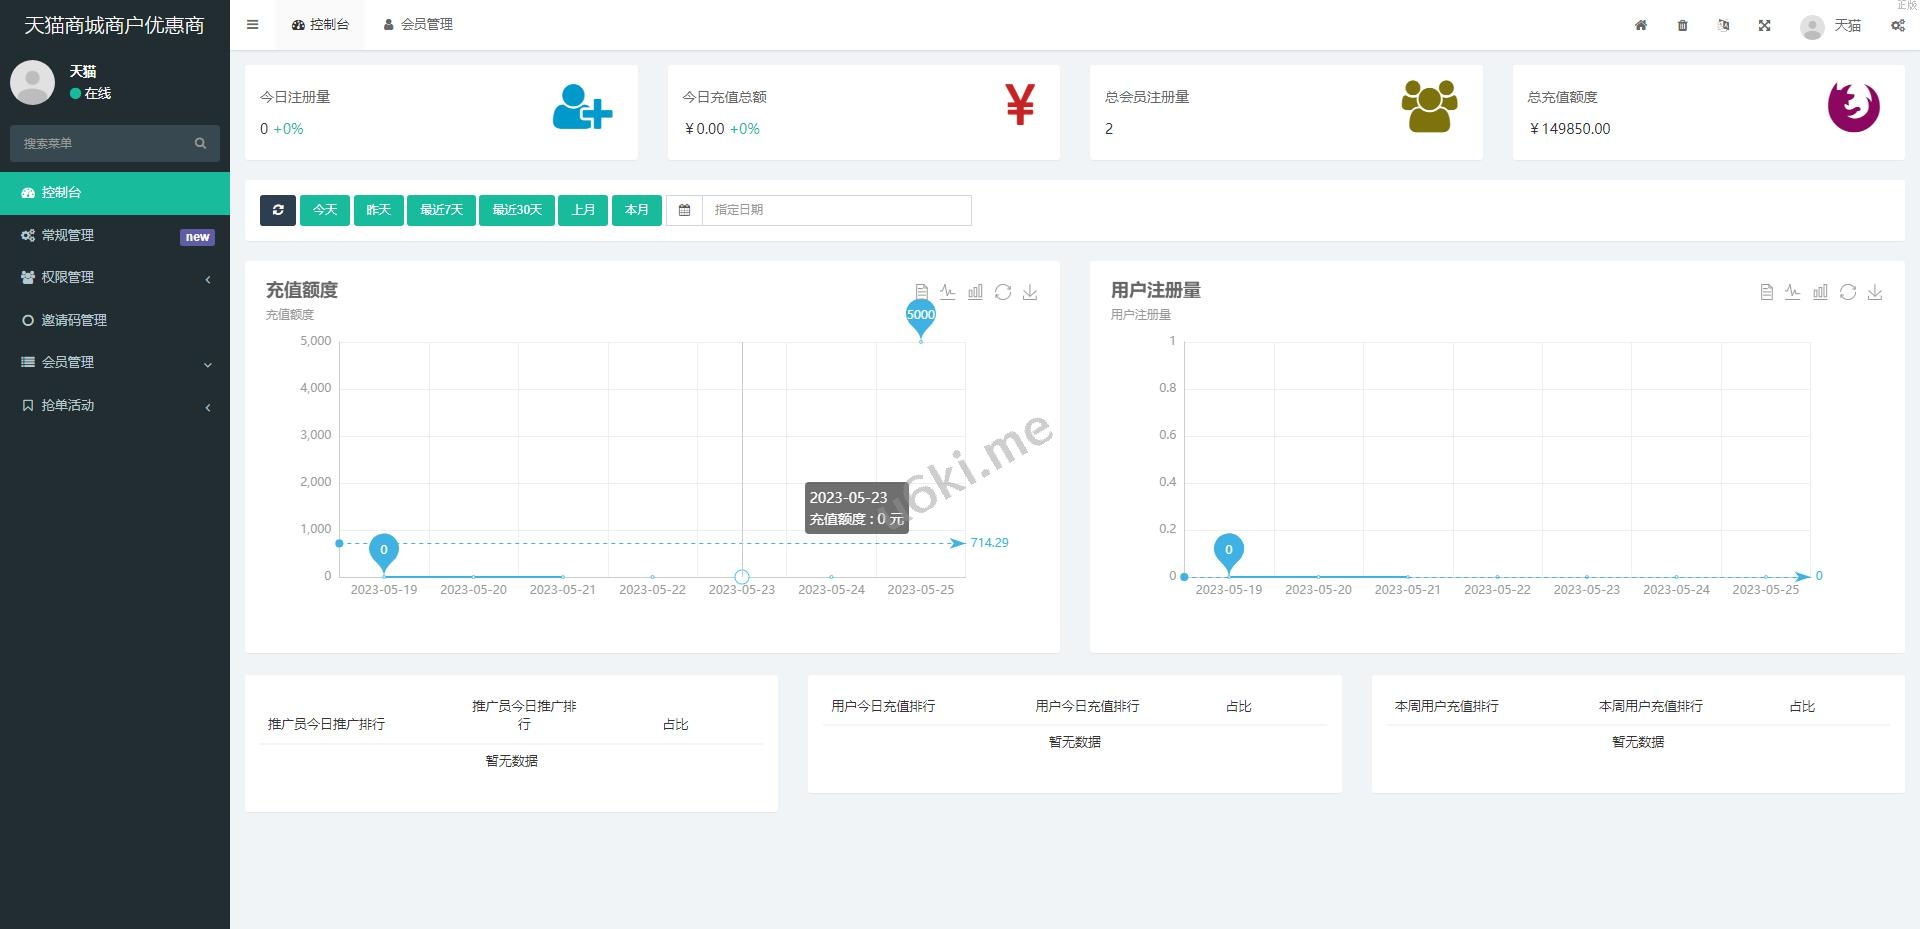
Task: Download 充值额度 chart as image
Action: coord(1030,292)
